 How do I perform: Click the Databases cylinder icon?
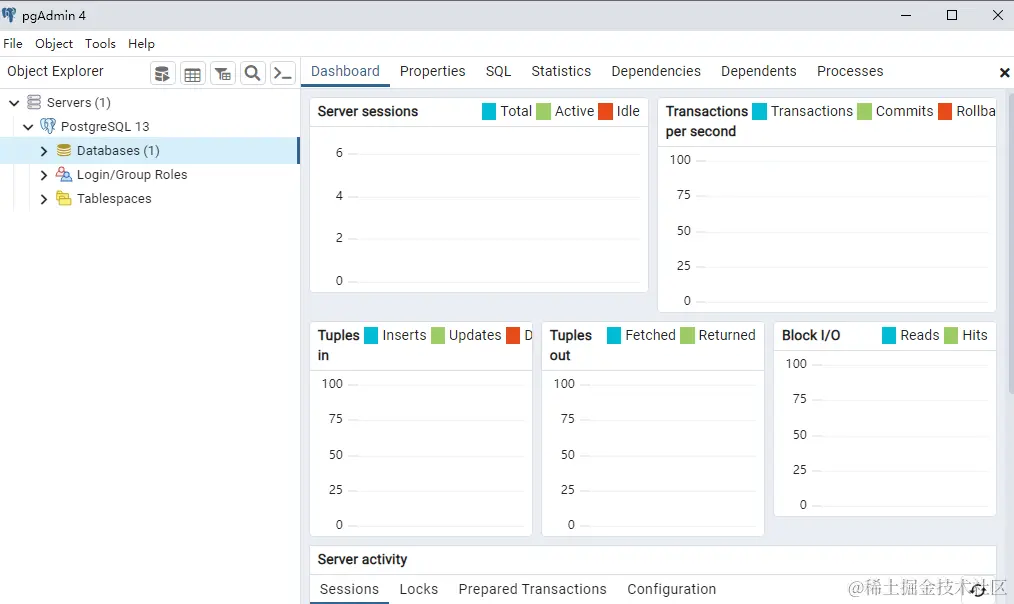[63, 150]
